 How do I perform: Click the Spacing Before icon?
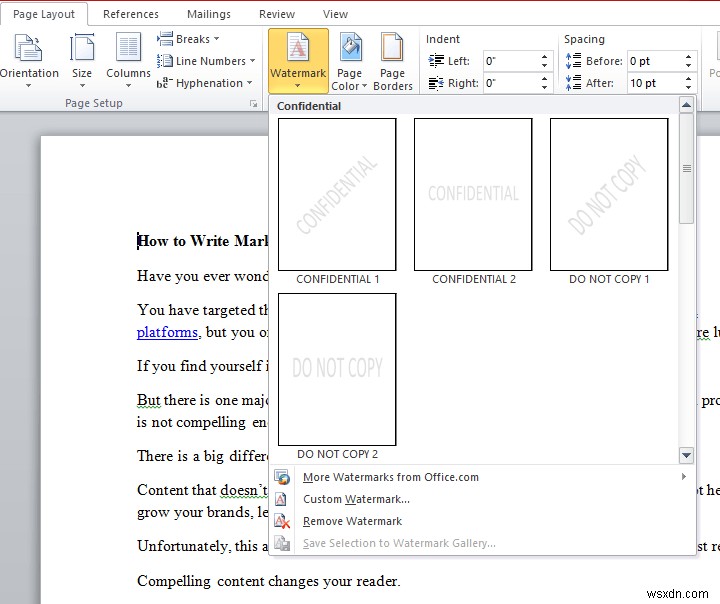573,61
